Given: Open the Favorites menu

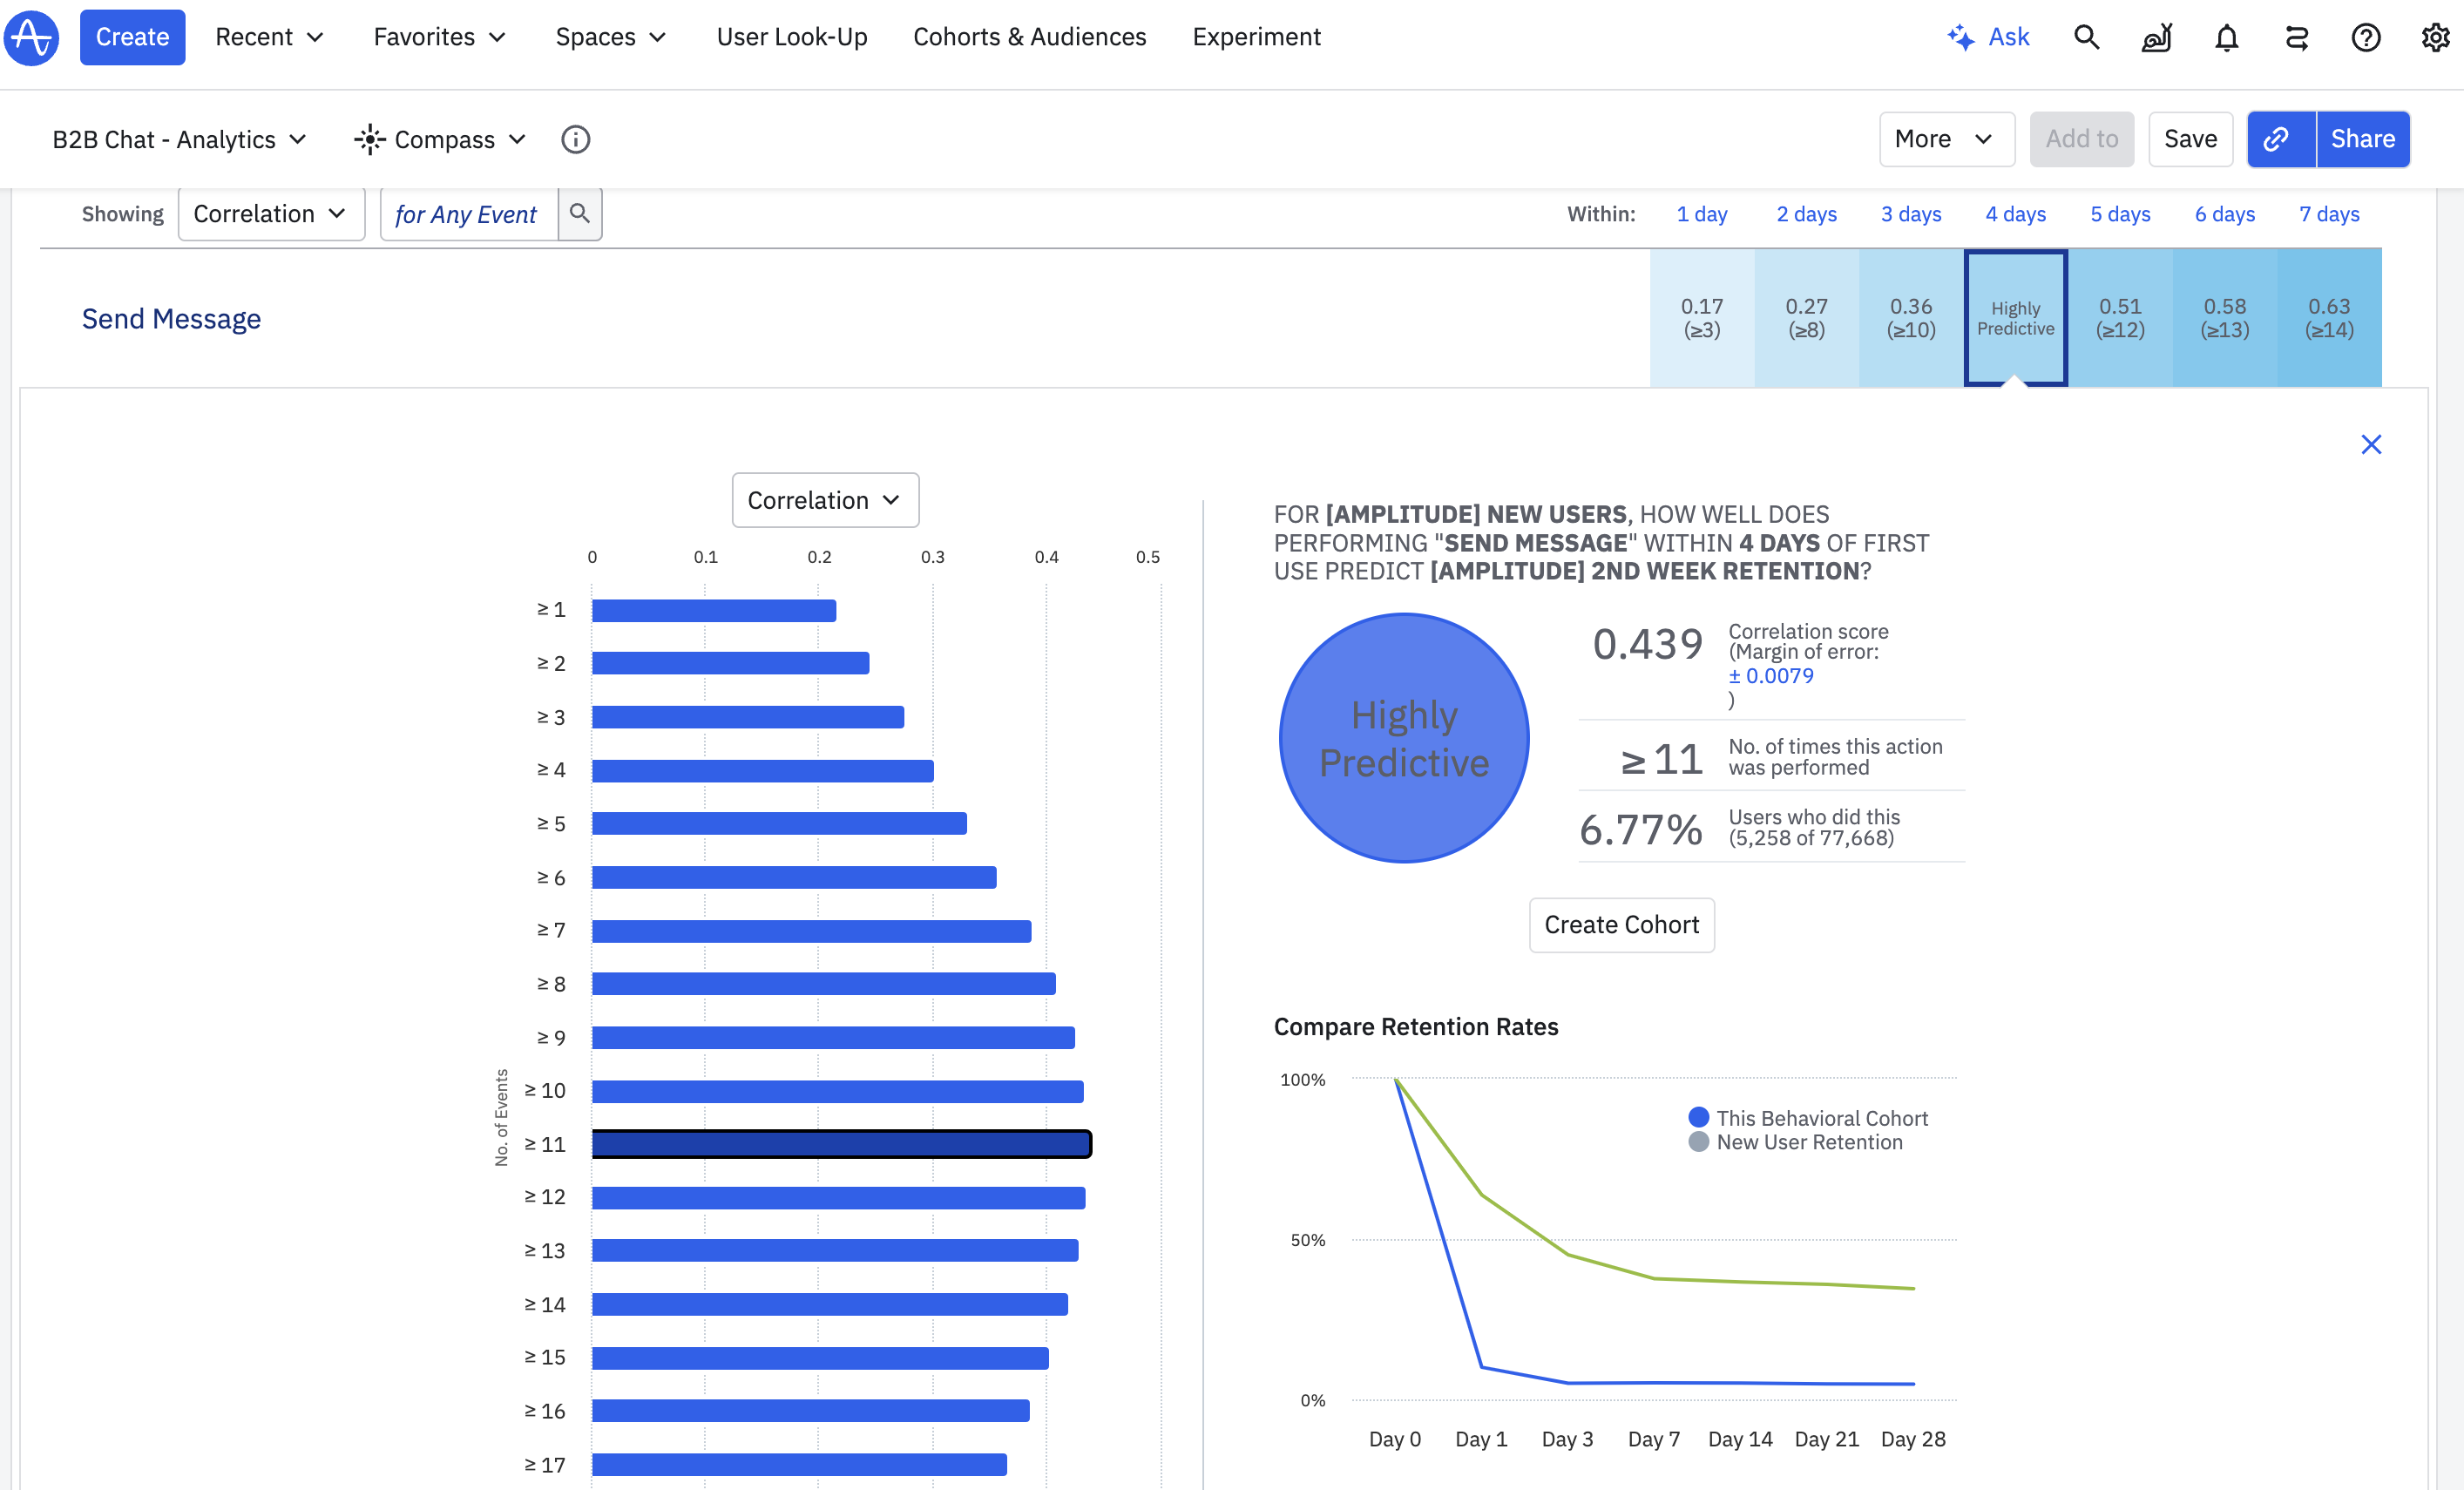Looking at the screenshot, I should click(x=439, y=37).
